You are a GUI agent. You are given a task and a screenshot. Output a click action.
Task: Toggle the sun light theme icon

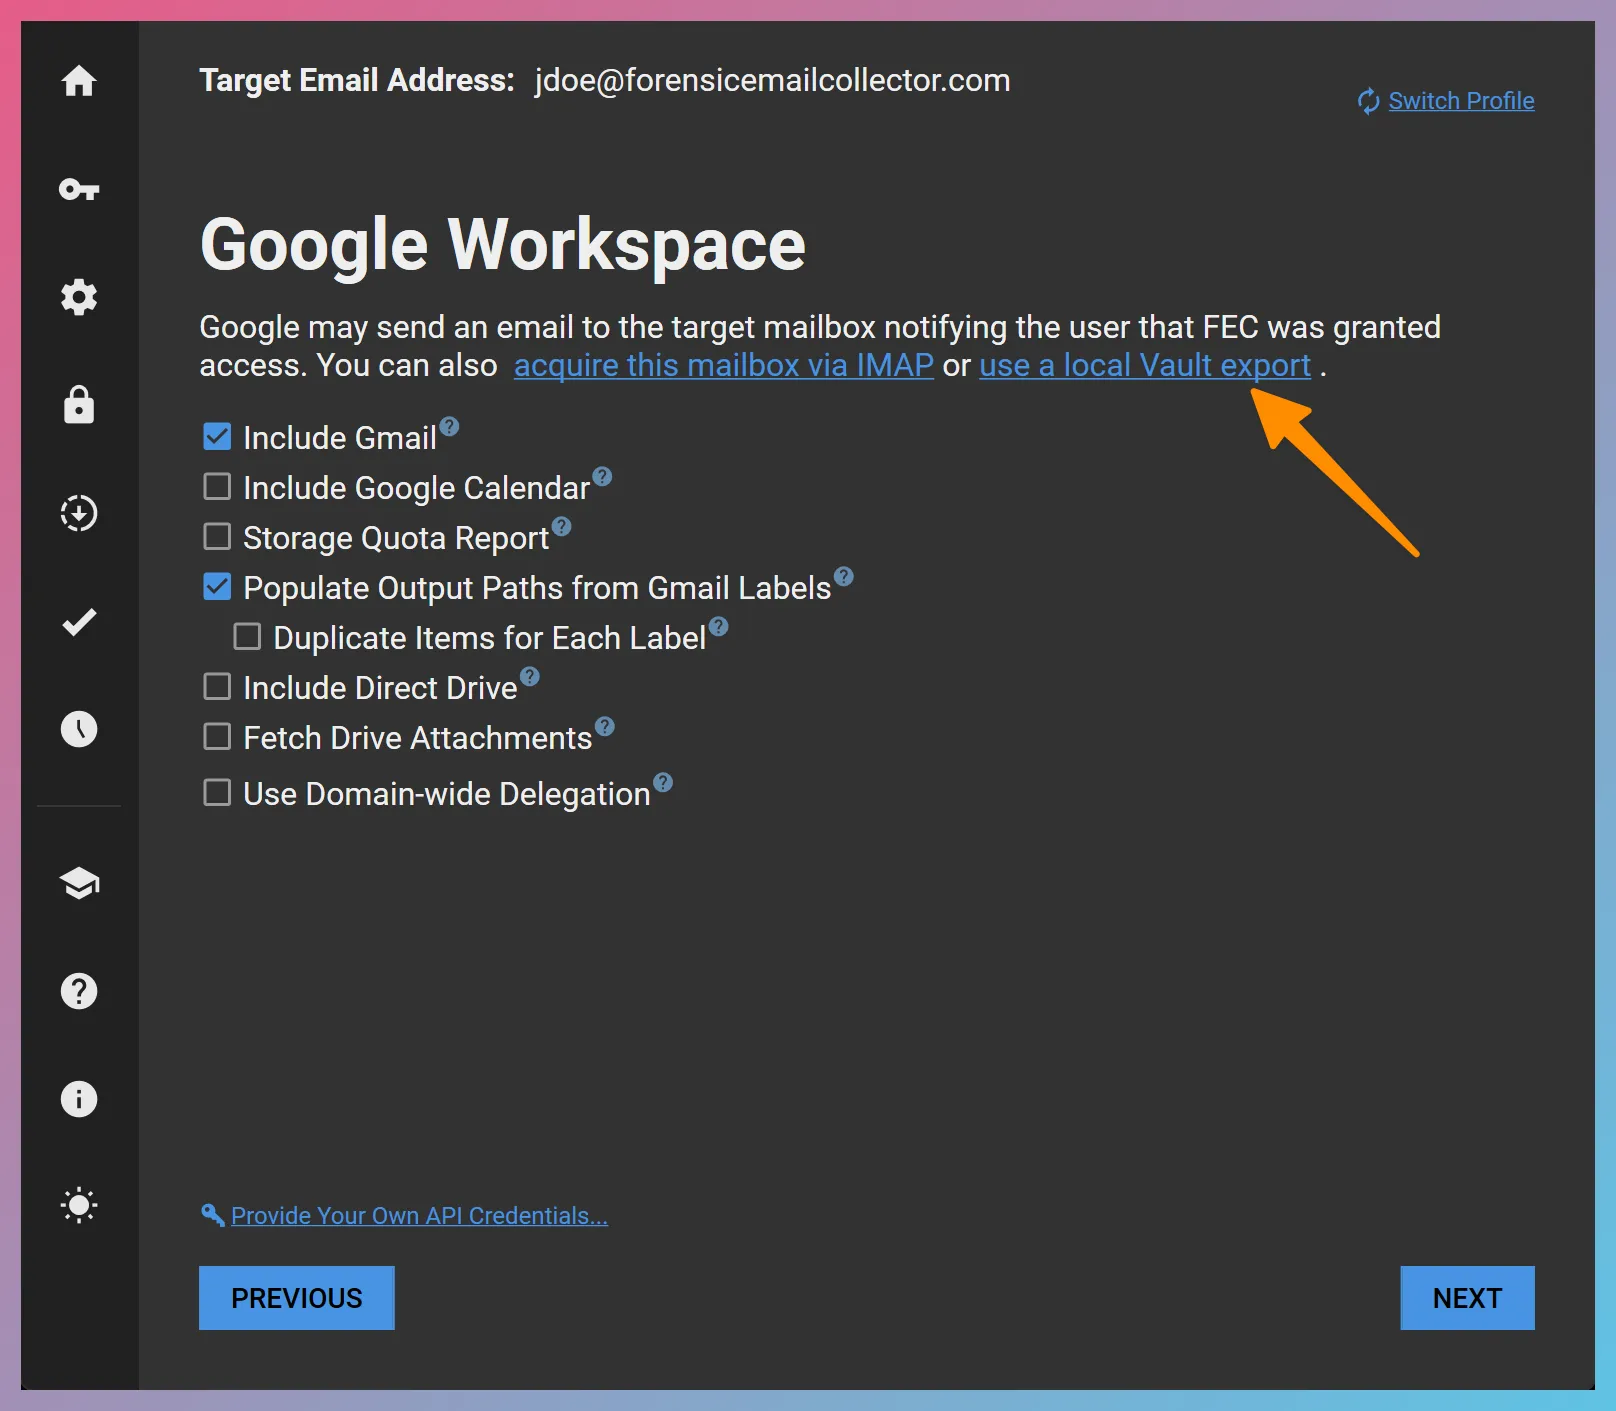point(79,1205)
